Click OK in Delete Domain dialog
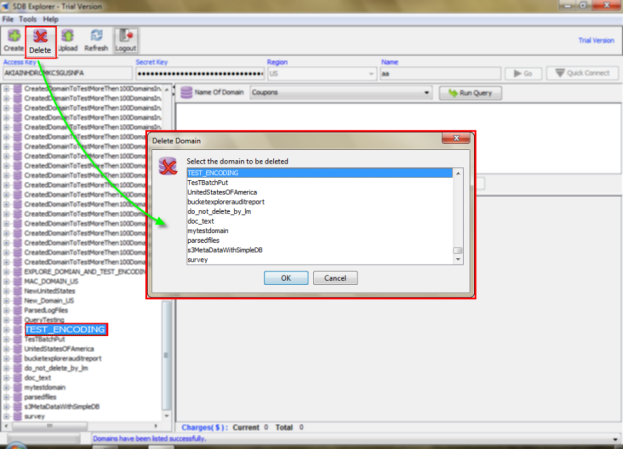 pos(286,278)
